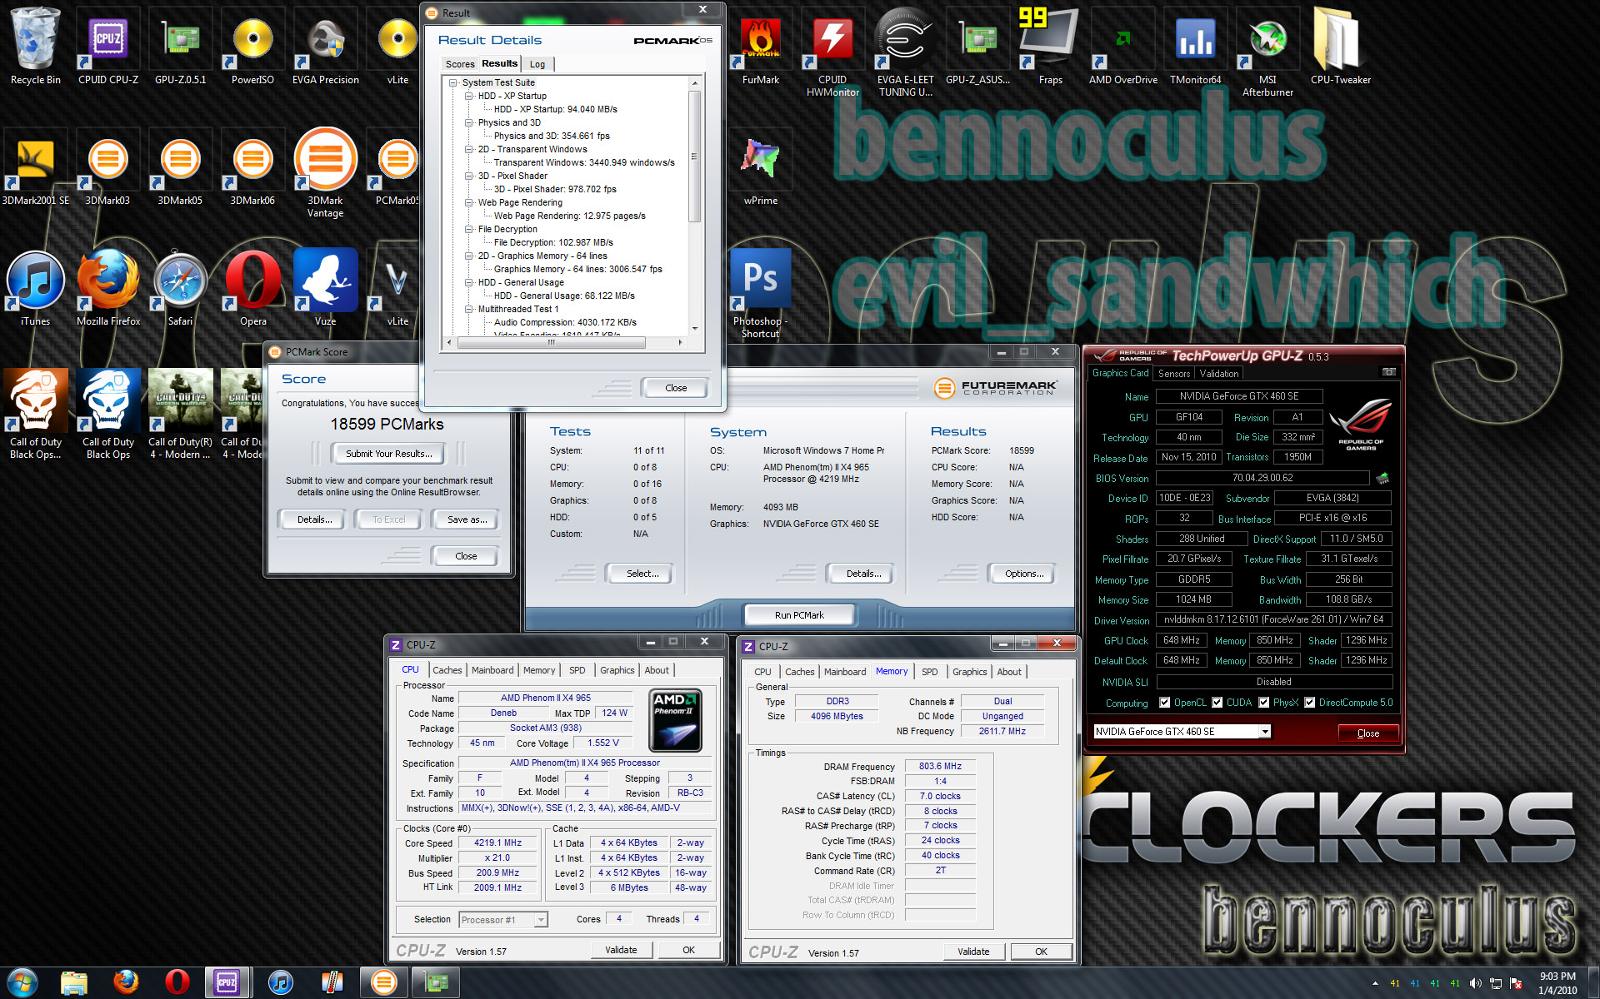
Task: Open the Recycle Bin desktop icon
Action: click(36, 48)
